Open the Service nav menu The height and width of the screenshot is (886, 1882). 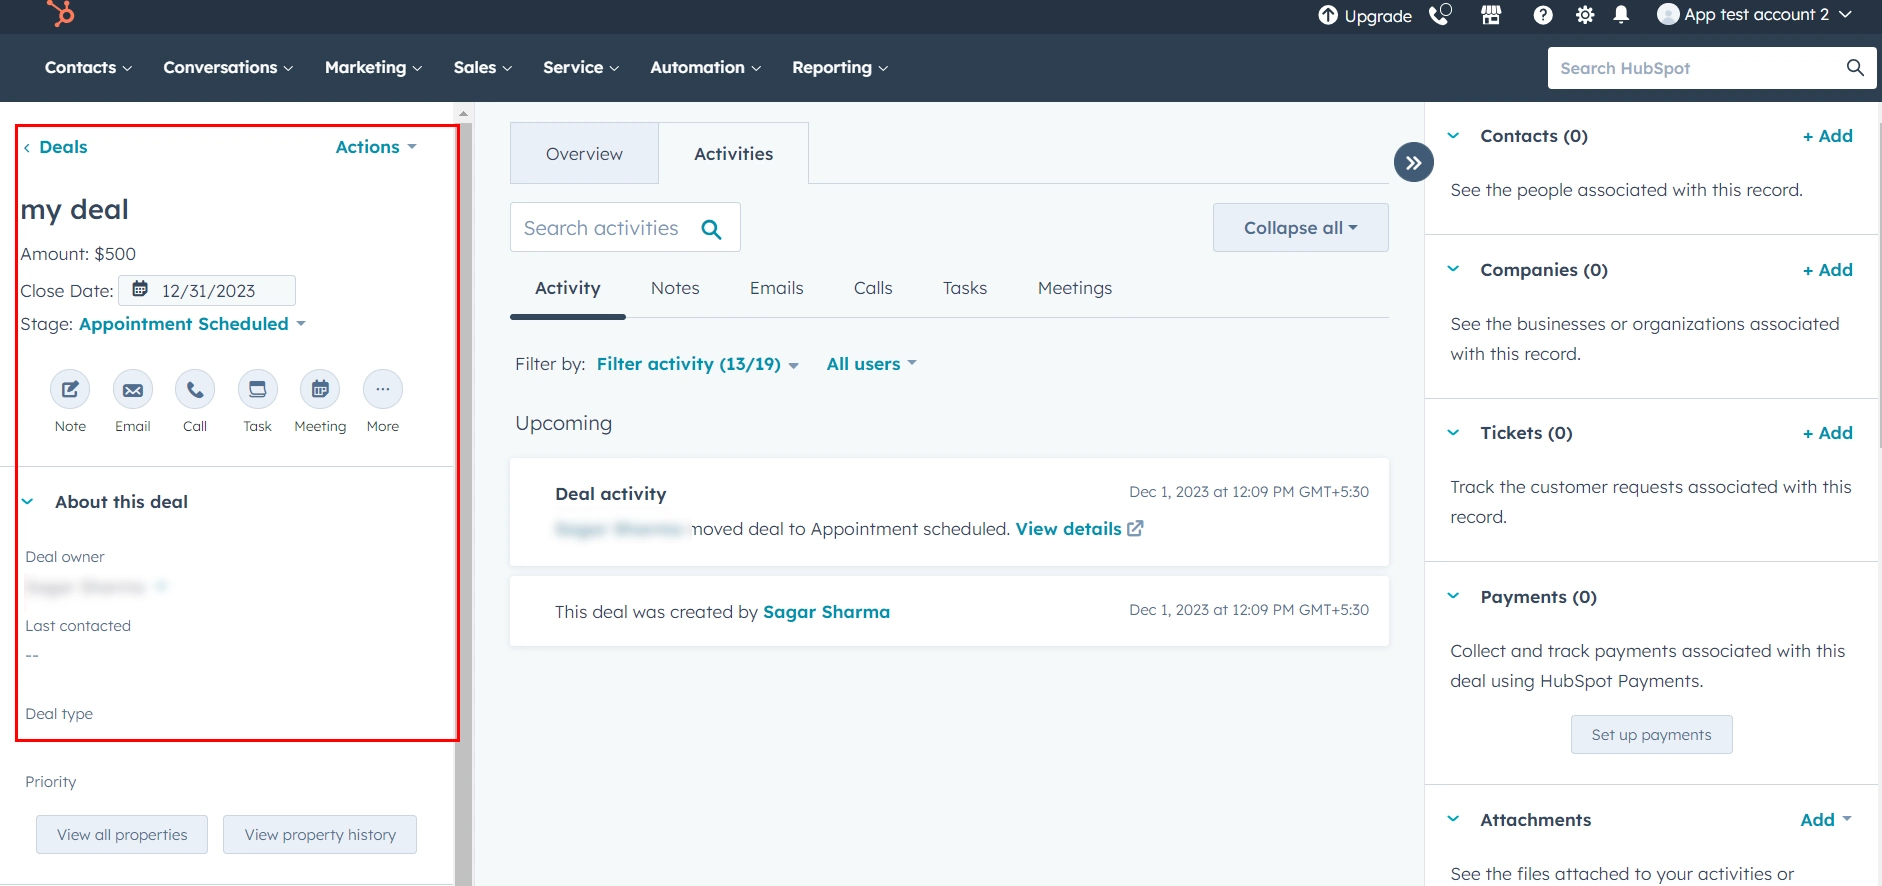pyautogui.click(x=581, y=68)
